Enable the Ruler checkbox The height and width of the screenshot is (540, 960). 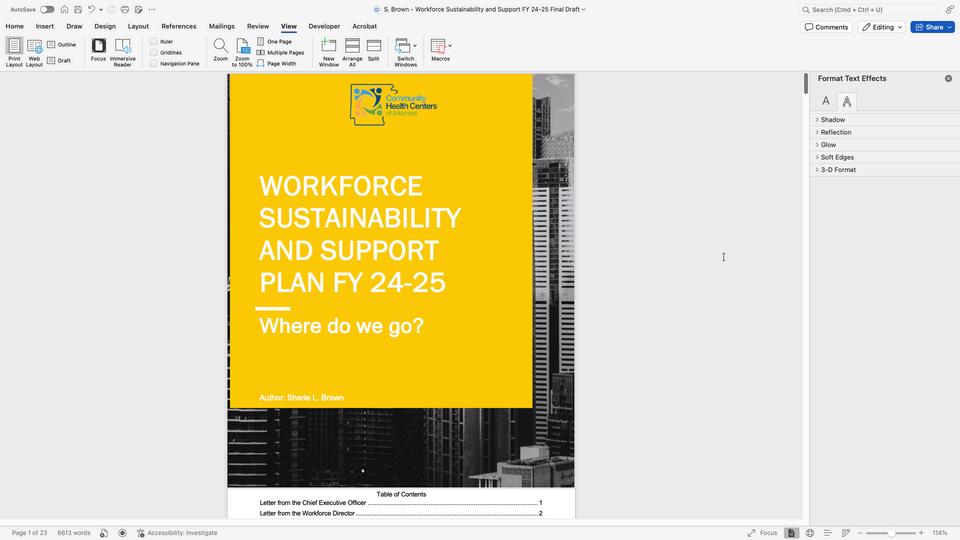154,42
